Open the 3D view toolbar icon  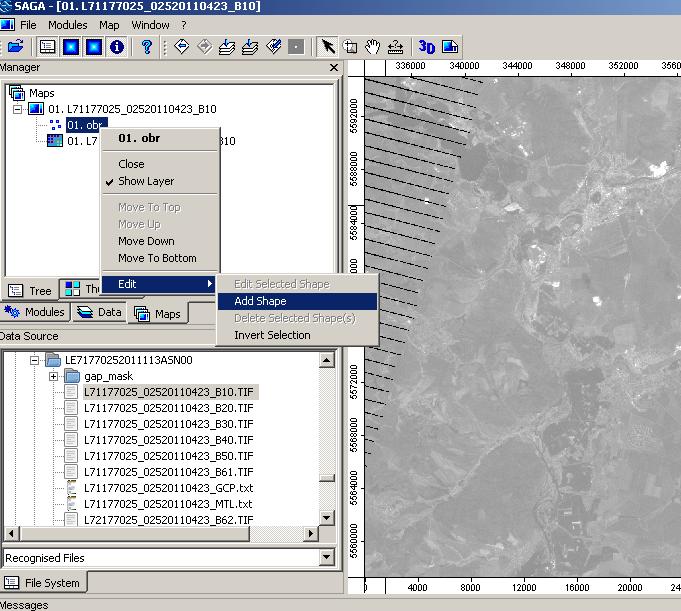pos(427,47)
